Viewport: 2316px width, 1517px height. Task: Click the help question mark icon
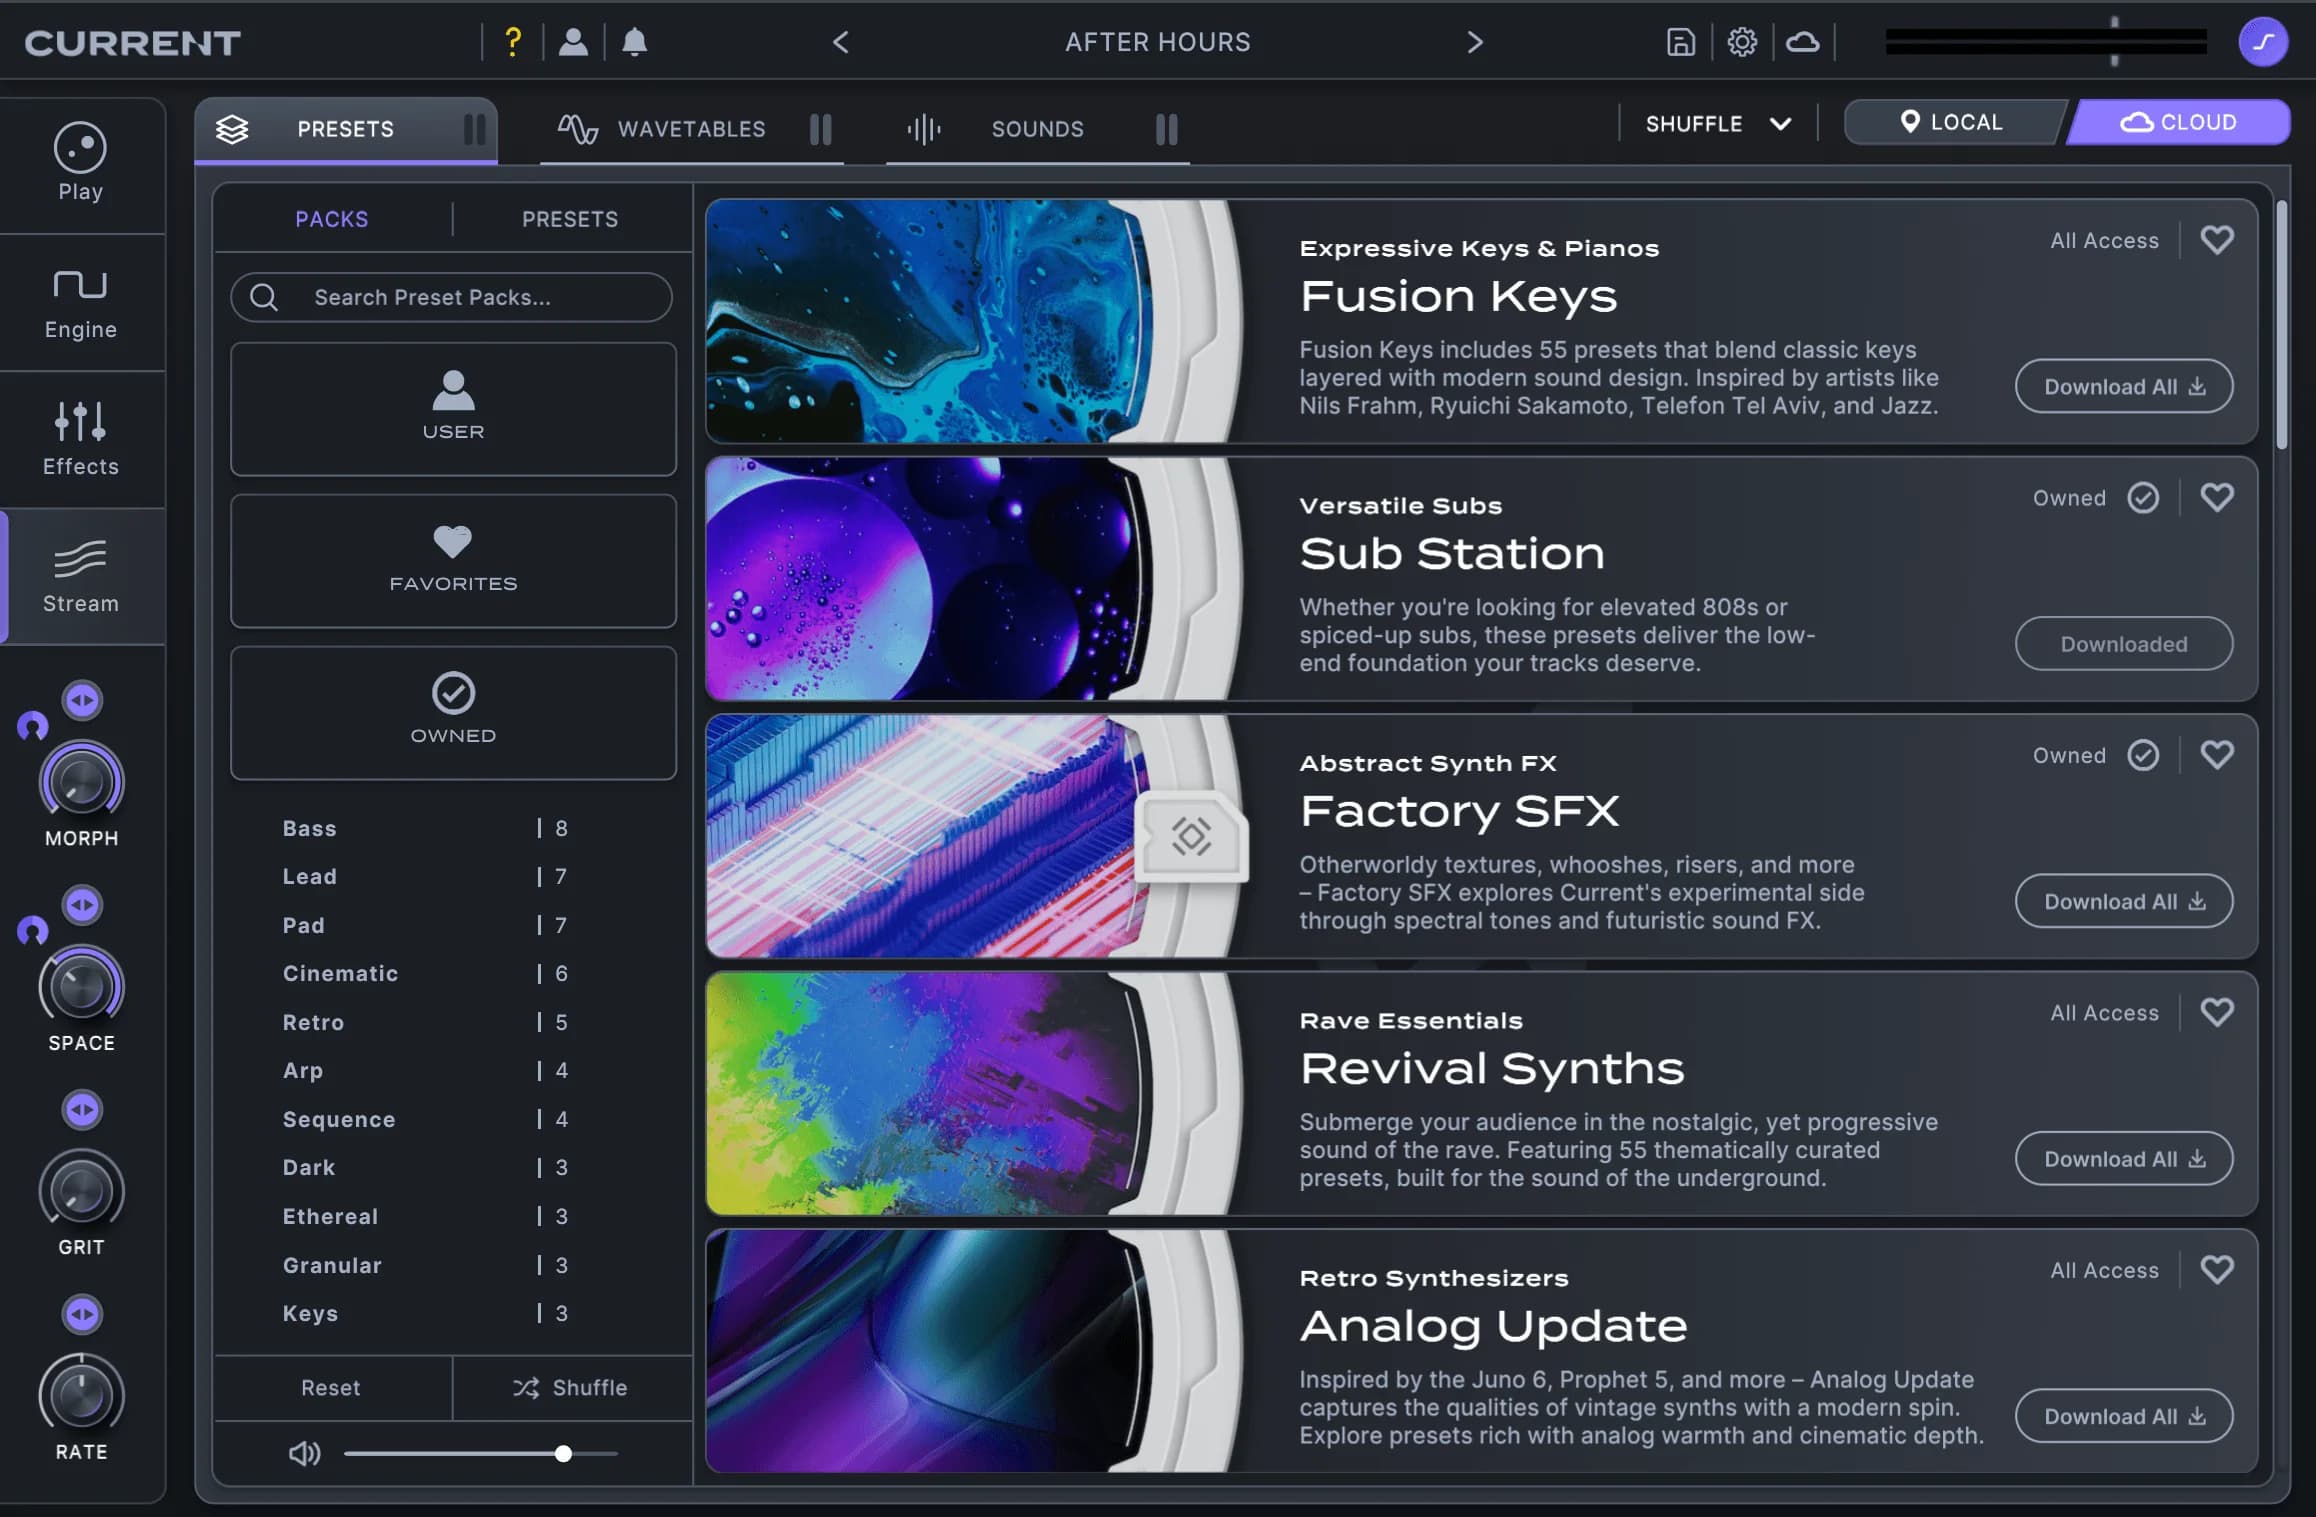(513, 42)
